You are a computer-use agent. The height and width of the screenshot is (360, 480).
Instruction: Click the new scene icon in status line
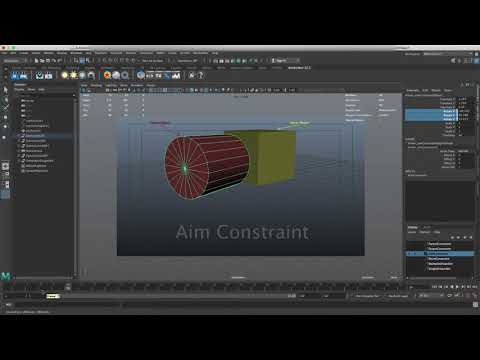tap(37, 61)
